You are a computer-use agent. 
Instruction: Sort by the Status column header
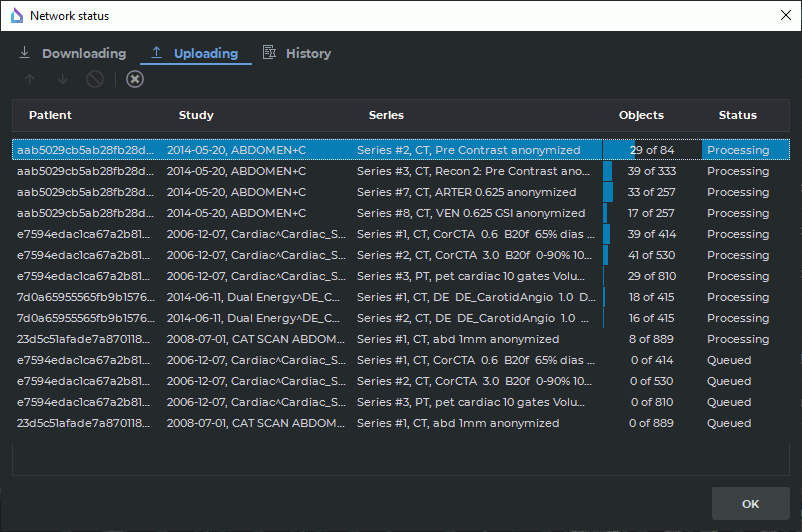click(738, 115)
